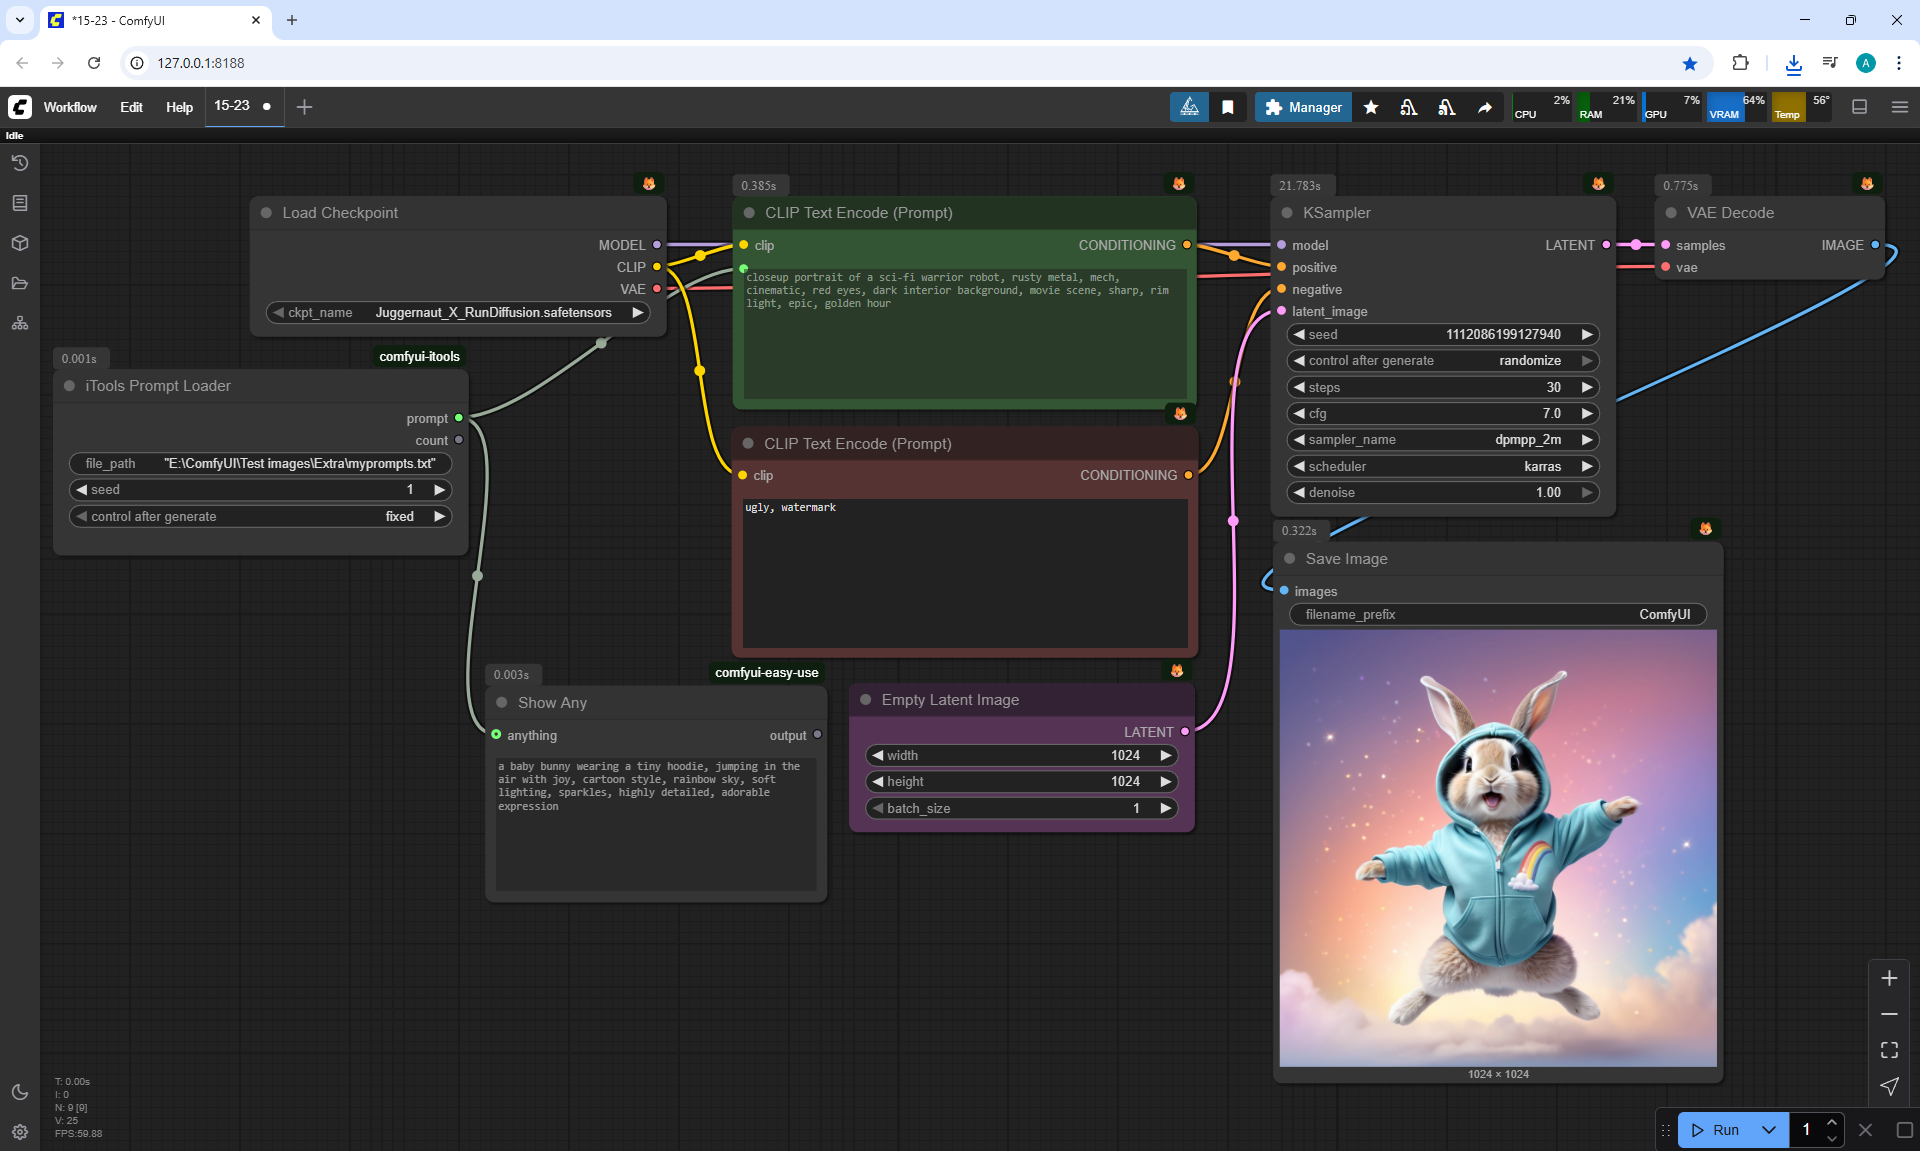The height and width of the screenshot is (1151, 1920).
Task: Toggle the bottom panel icon
Action: pos(1860,107)
